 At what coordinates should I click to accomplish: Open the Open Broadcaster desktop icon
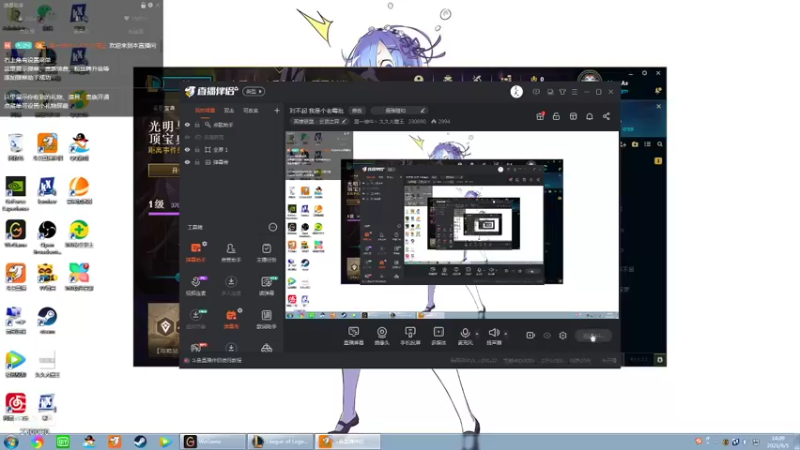[x=47, y=237]
